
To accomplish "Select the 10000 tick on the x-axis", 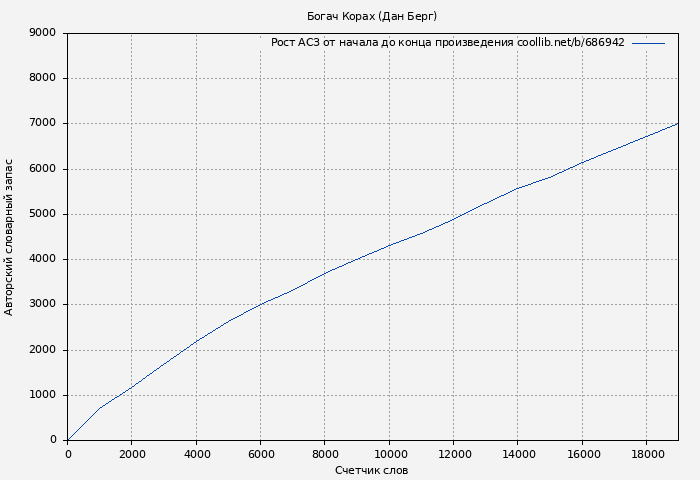I will click(389, 453).
